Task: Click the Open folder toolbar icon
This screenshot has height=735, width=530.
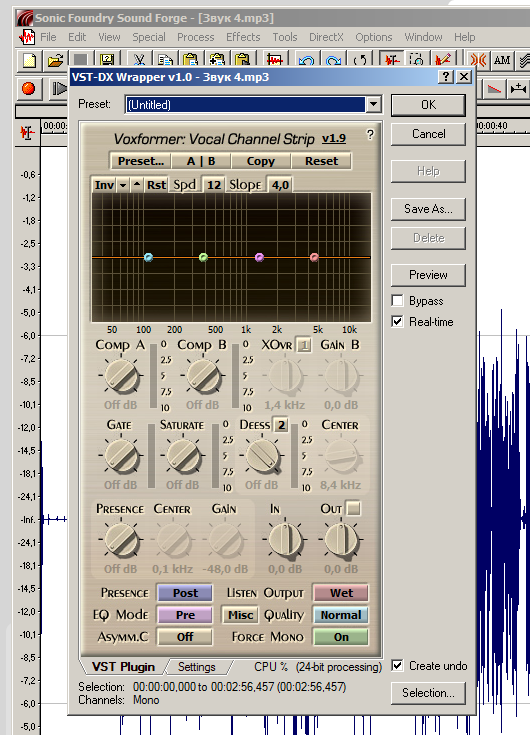Action: (55, 60)
